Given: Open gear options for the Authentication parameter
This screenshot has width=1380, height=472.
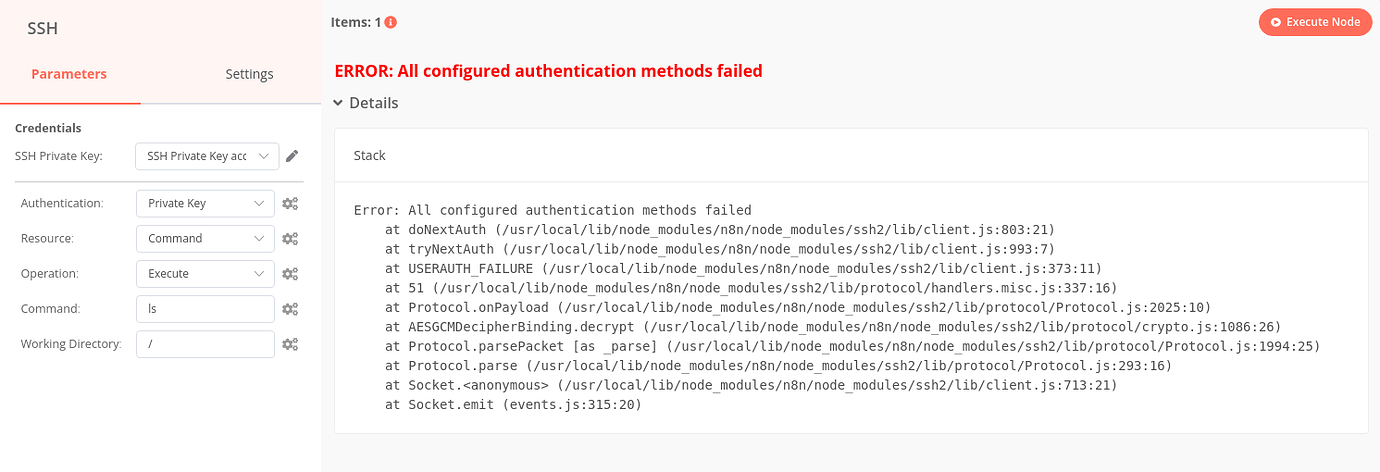Looking at the screenshot, I should point(290,204).
